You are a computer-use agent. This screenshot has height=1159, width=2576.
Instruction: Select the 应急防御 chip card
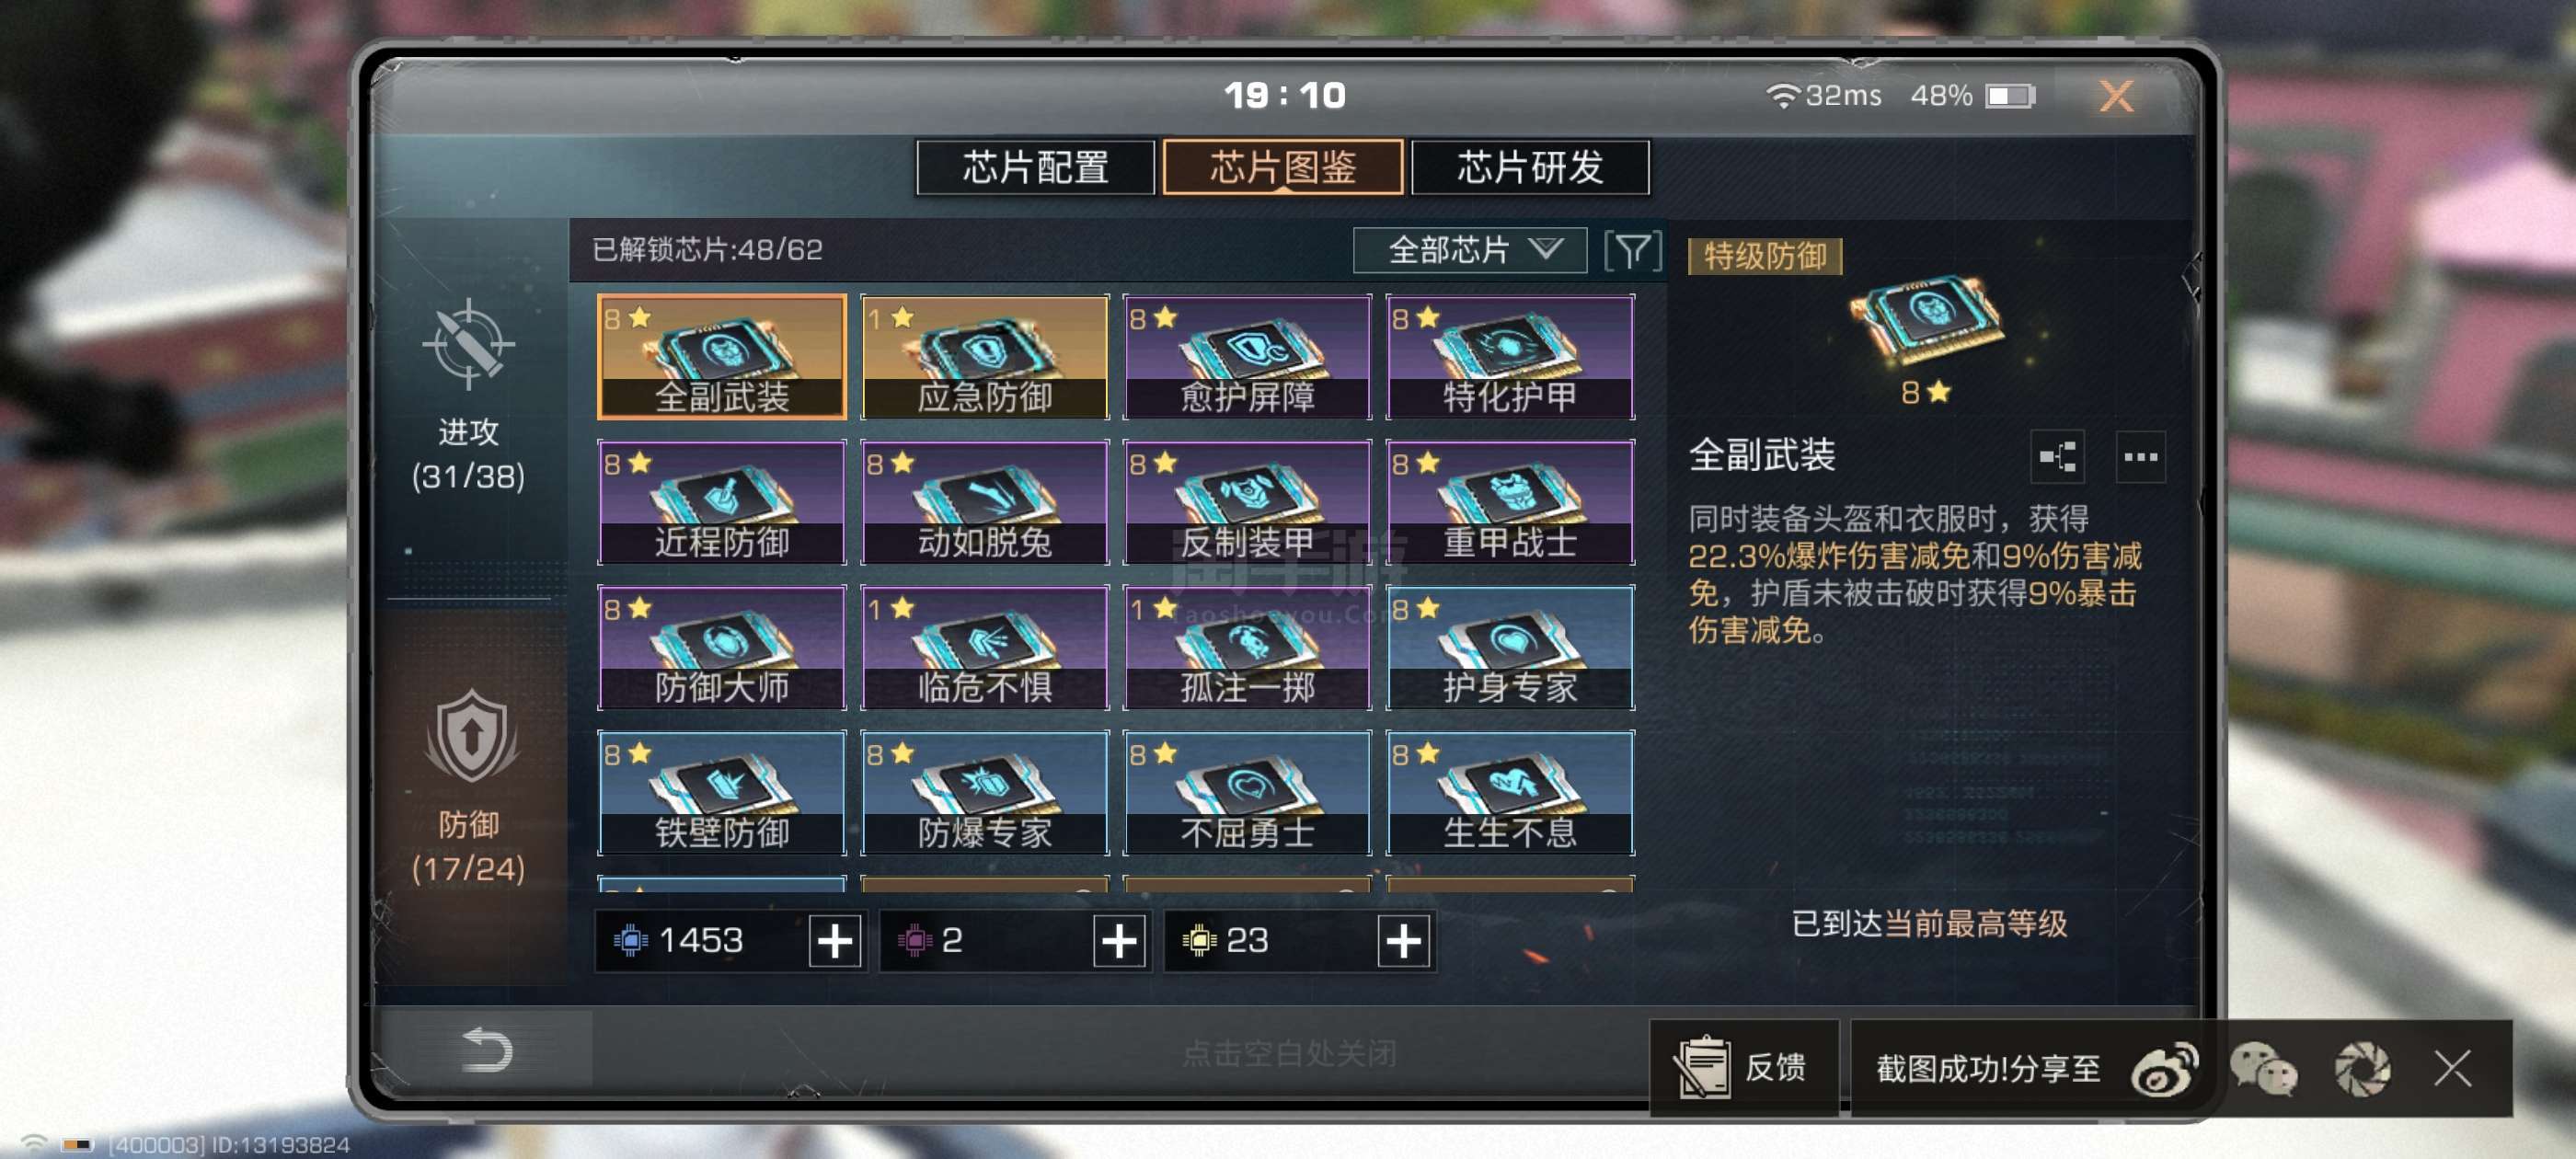click(x=985, y=357)
